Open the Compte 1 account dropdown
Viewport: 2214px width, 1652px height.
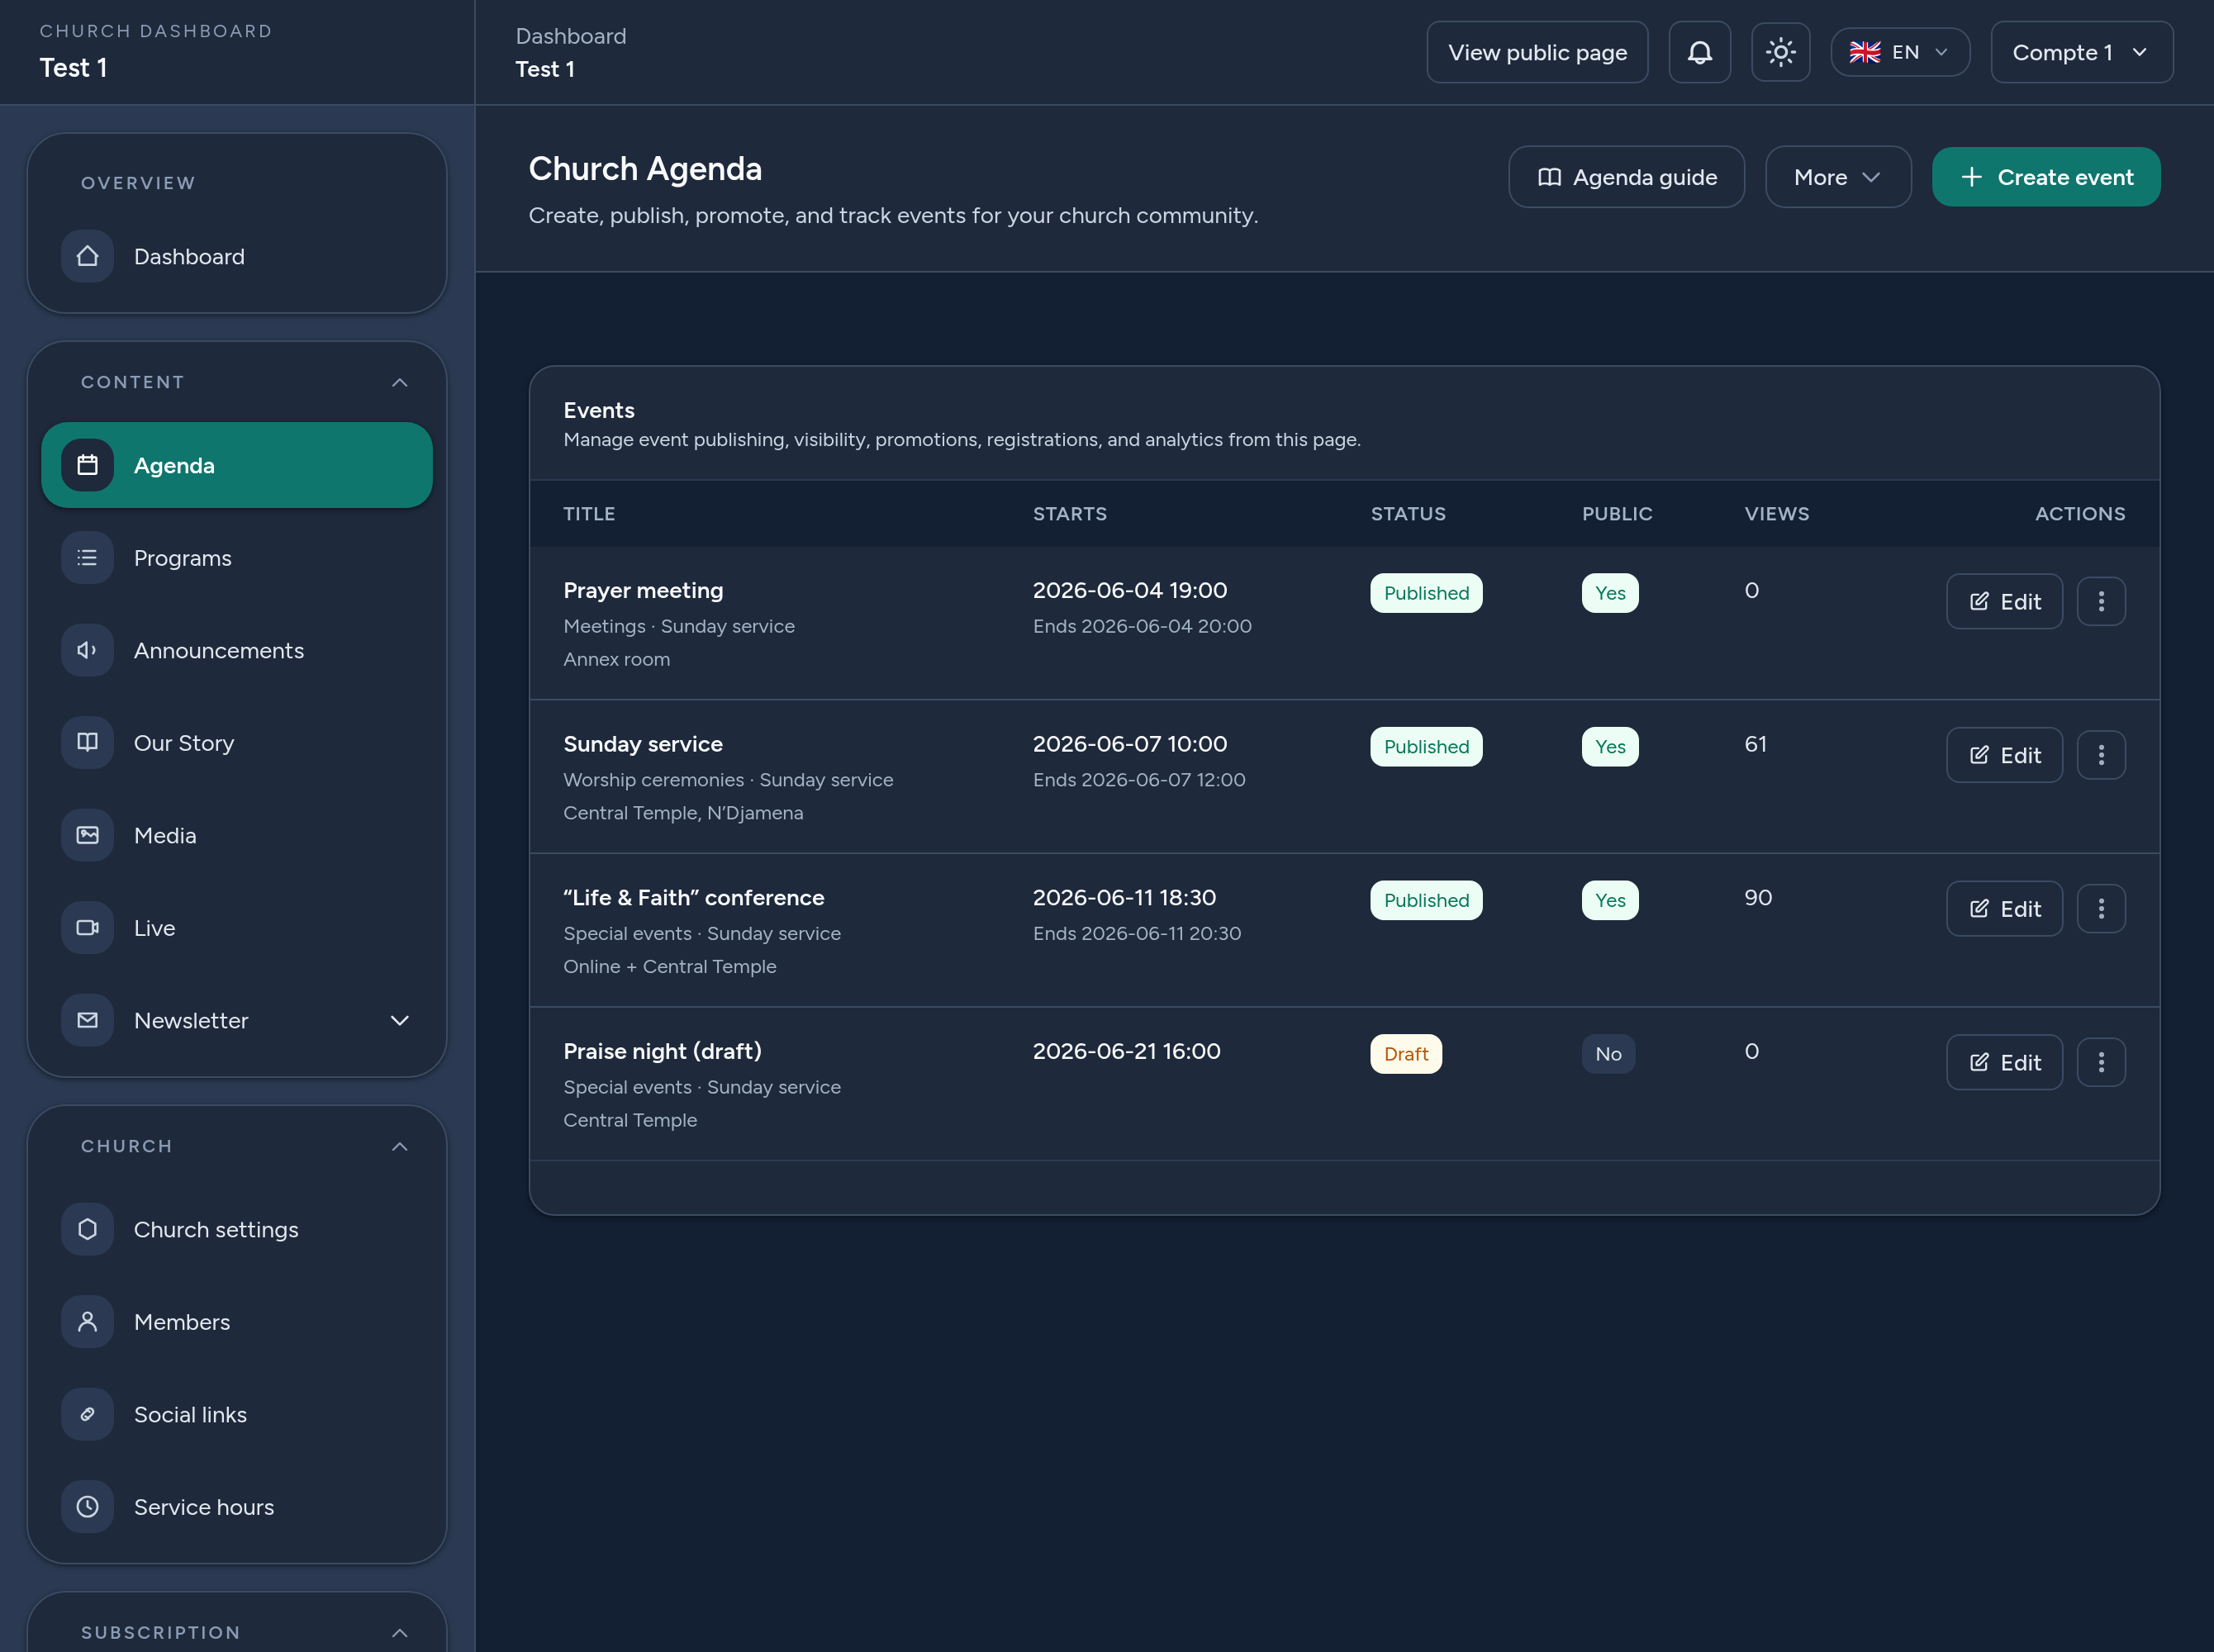2081,52
